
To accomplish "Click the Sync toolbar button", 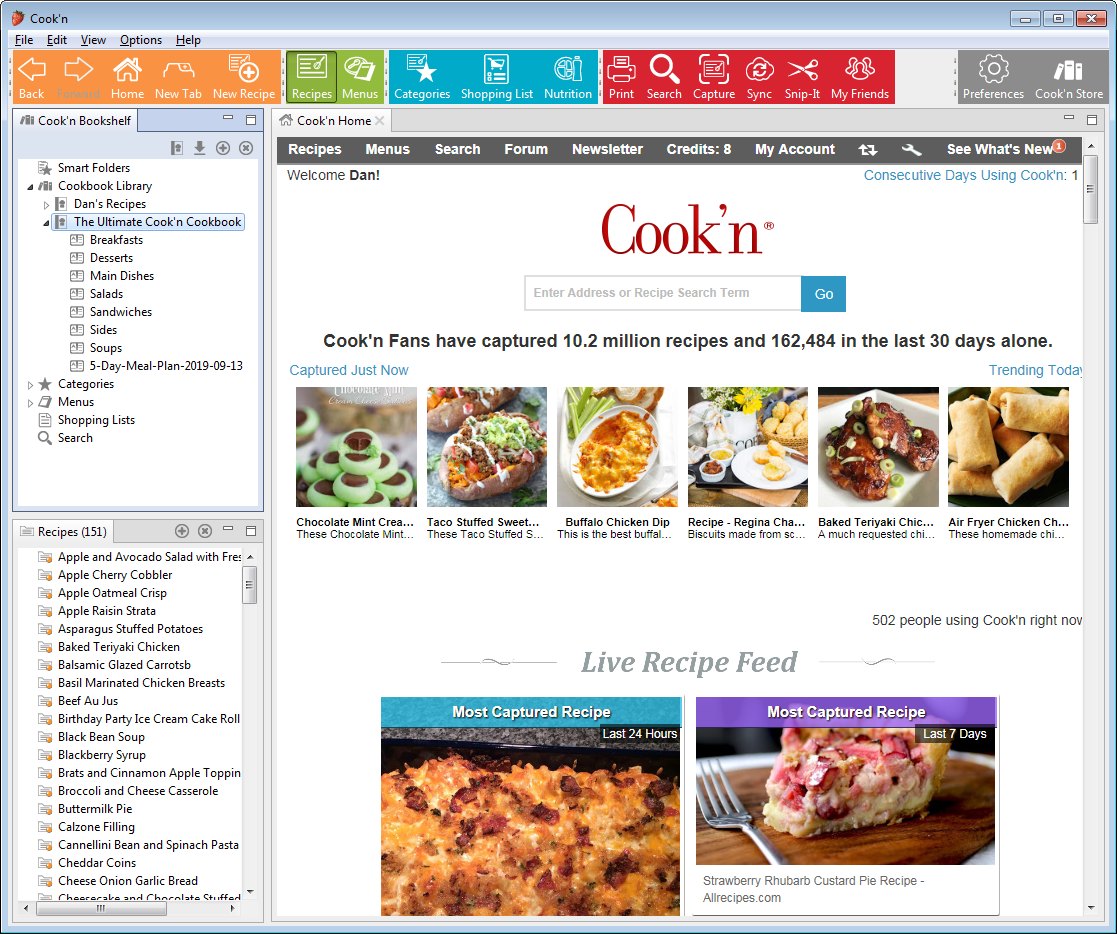I will (759, 78).
